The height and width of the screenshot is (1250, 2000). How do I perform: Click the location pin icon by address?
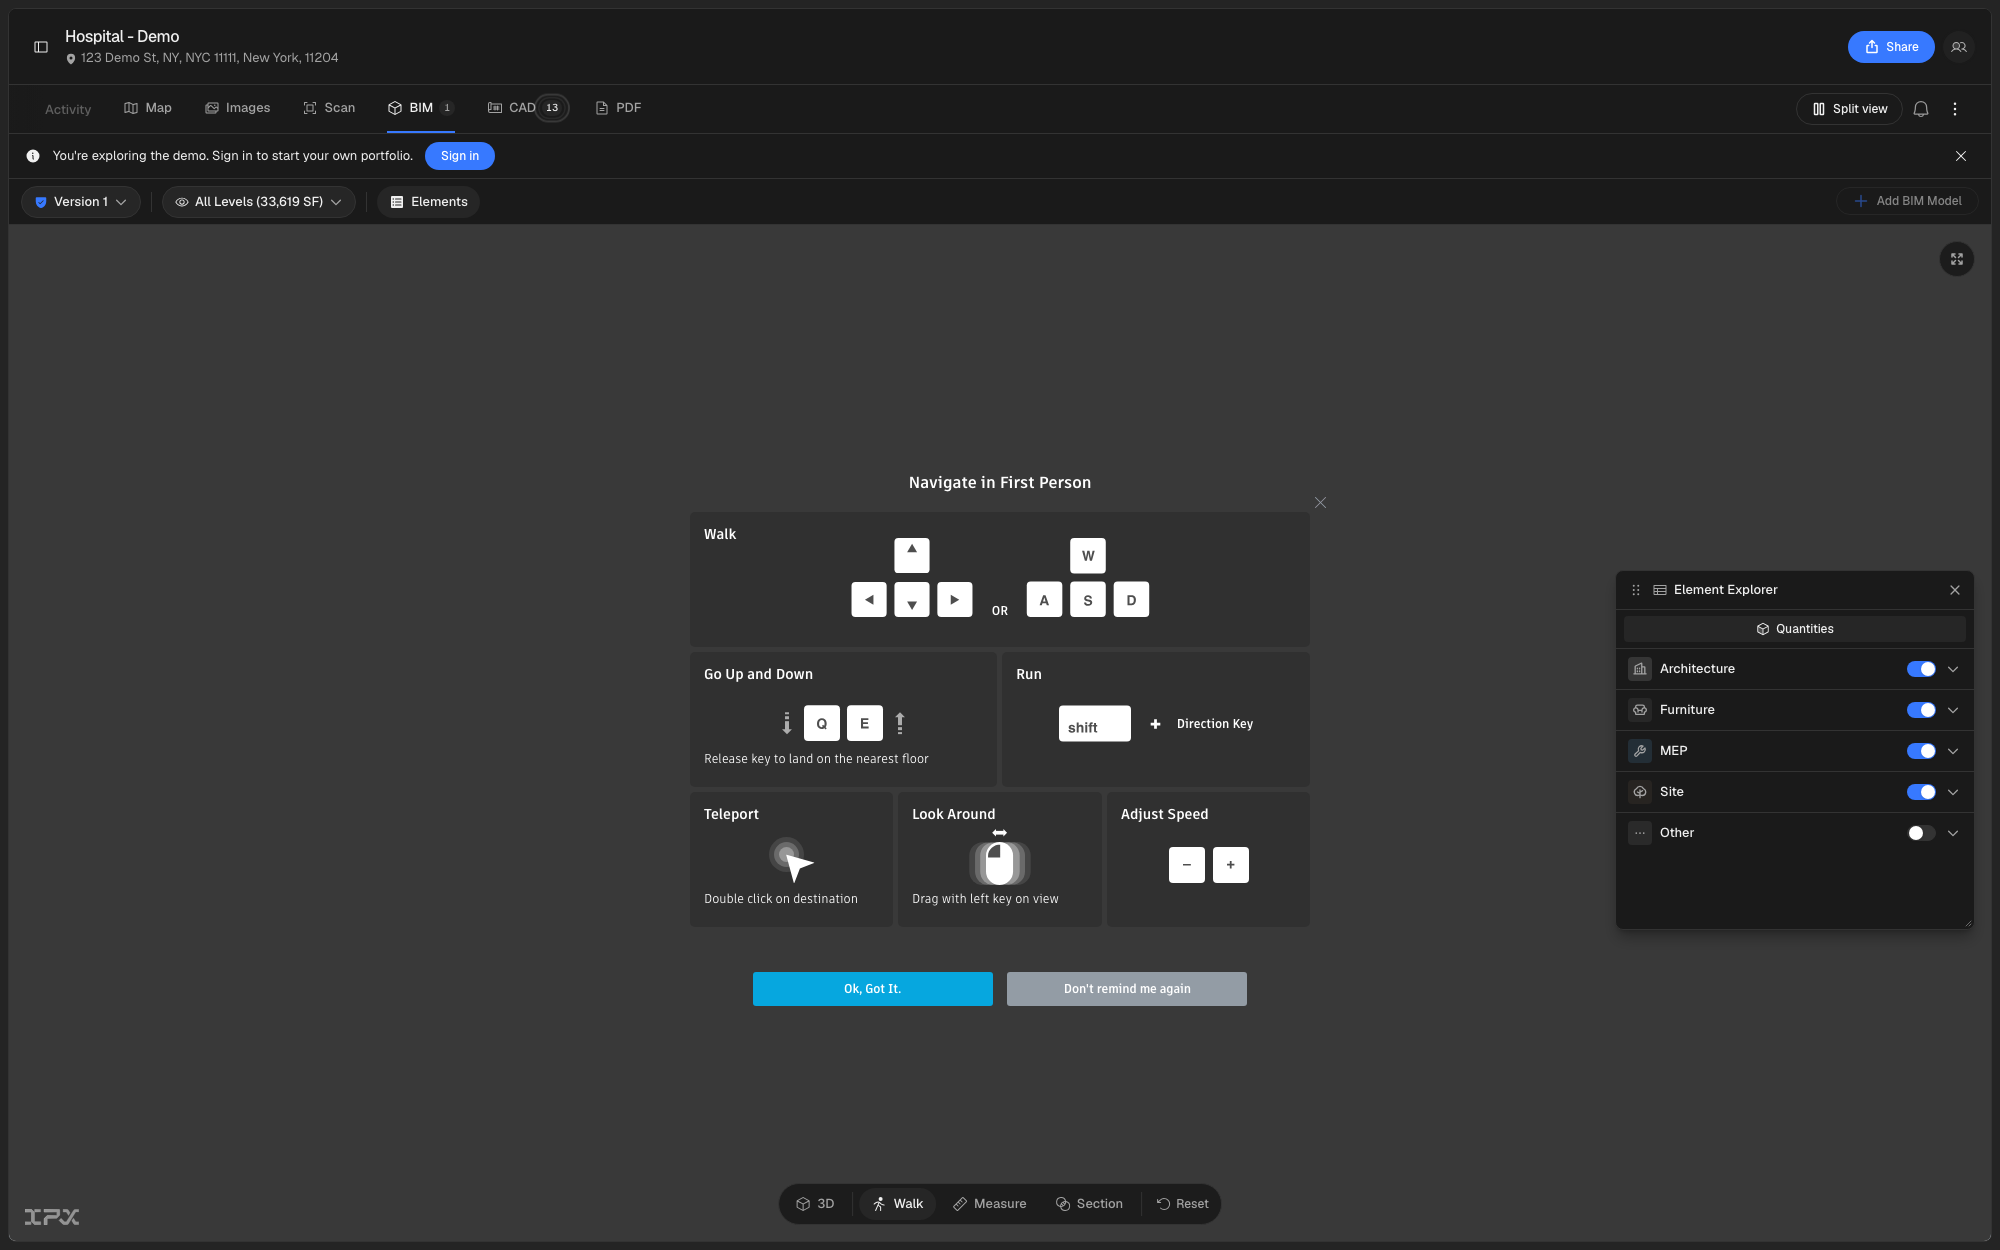click(71, 59)
